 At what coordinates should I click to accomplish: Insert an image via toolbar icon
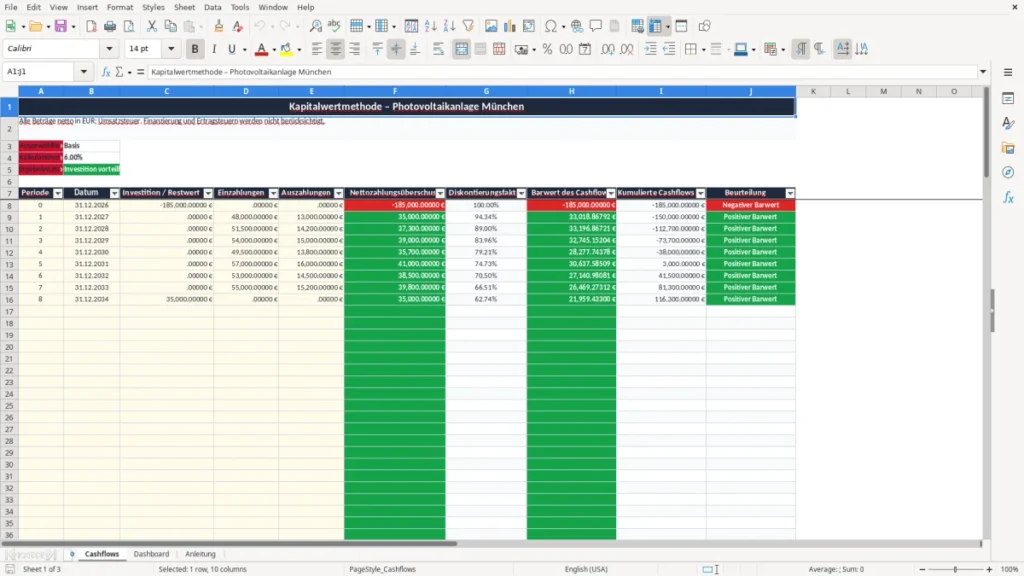tap(491, 26)
